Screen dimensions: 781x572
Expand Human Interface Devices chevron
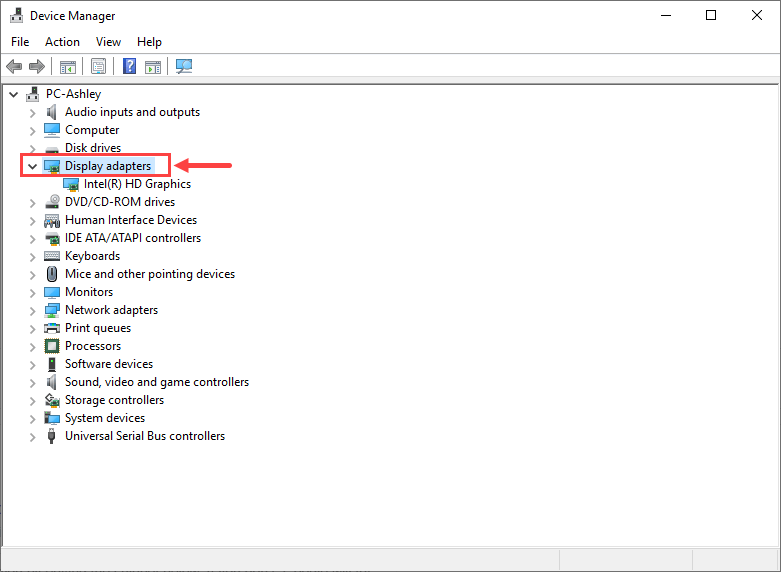click(x=32, y=221)
